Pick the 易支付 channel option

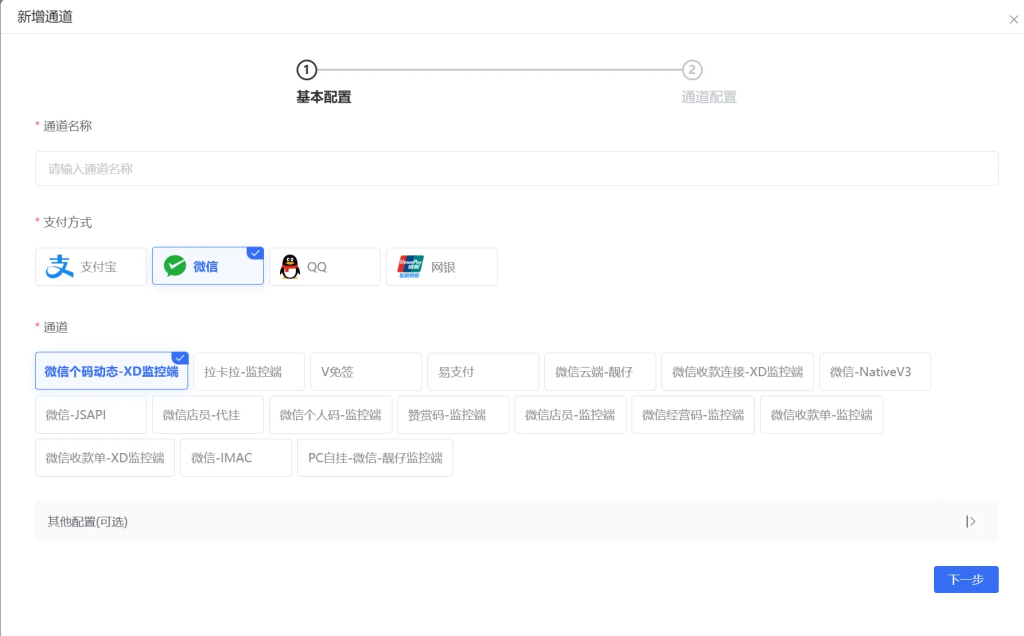[482, 372]
